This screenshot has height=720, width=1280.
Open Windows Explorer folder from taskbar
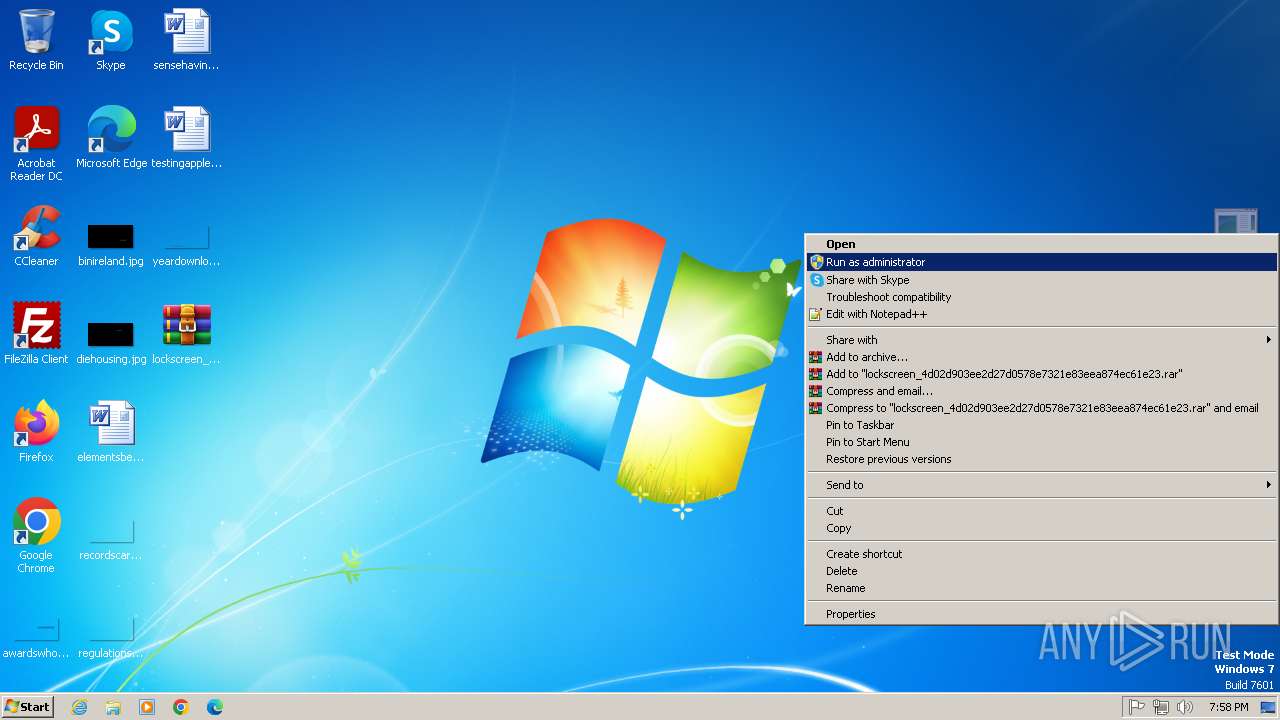pos(113,707)
